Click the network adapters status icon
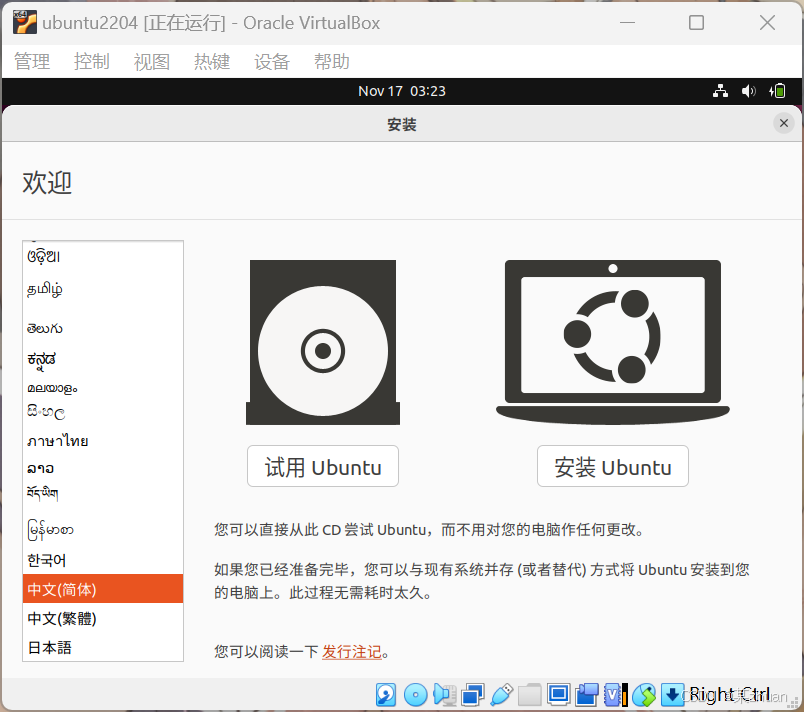This screenshot has height=712, width=804. point(473,695)
